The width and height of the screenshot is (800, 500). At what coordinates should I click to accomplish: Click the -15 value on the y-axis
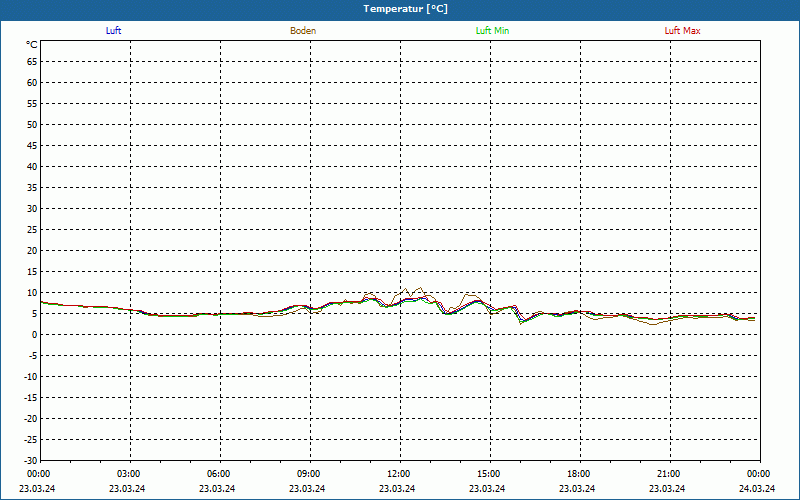(x=31, y=397)
